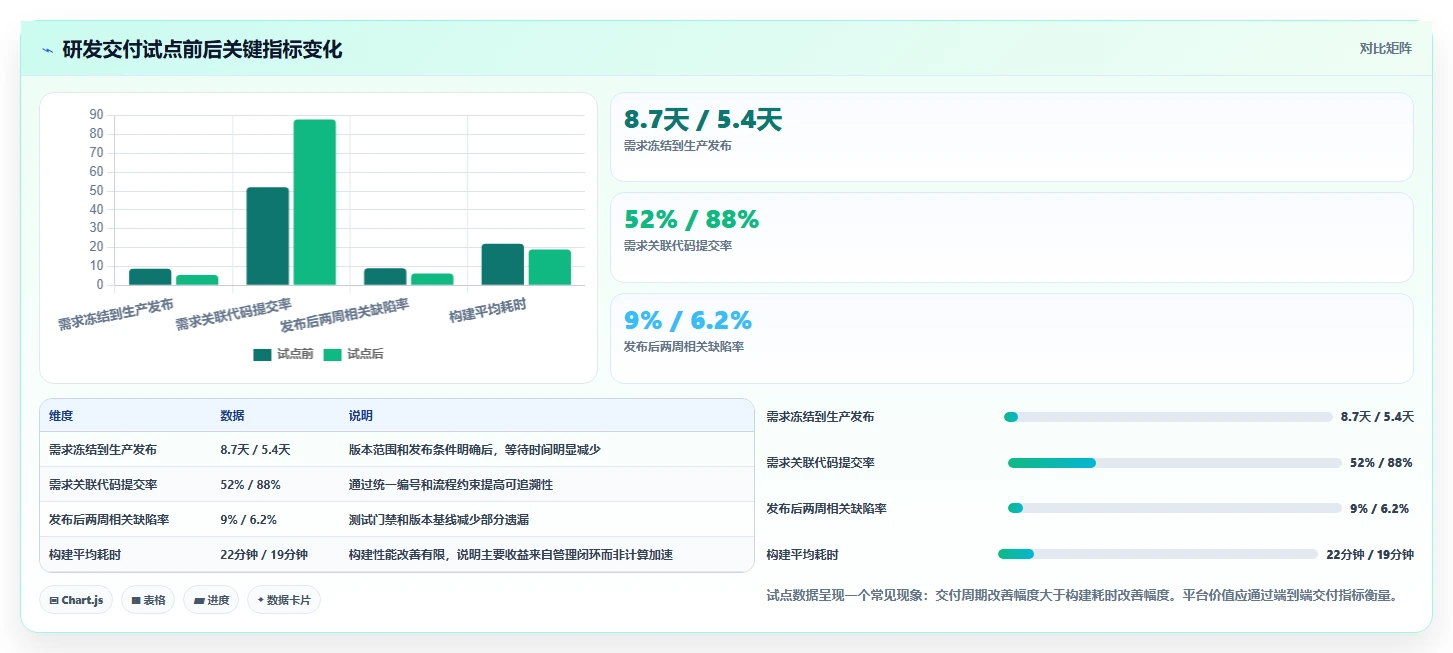Click 构建平均耗时 progress bar
The width and height of the screenshot is (1453, 653).
1158,554
